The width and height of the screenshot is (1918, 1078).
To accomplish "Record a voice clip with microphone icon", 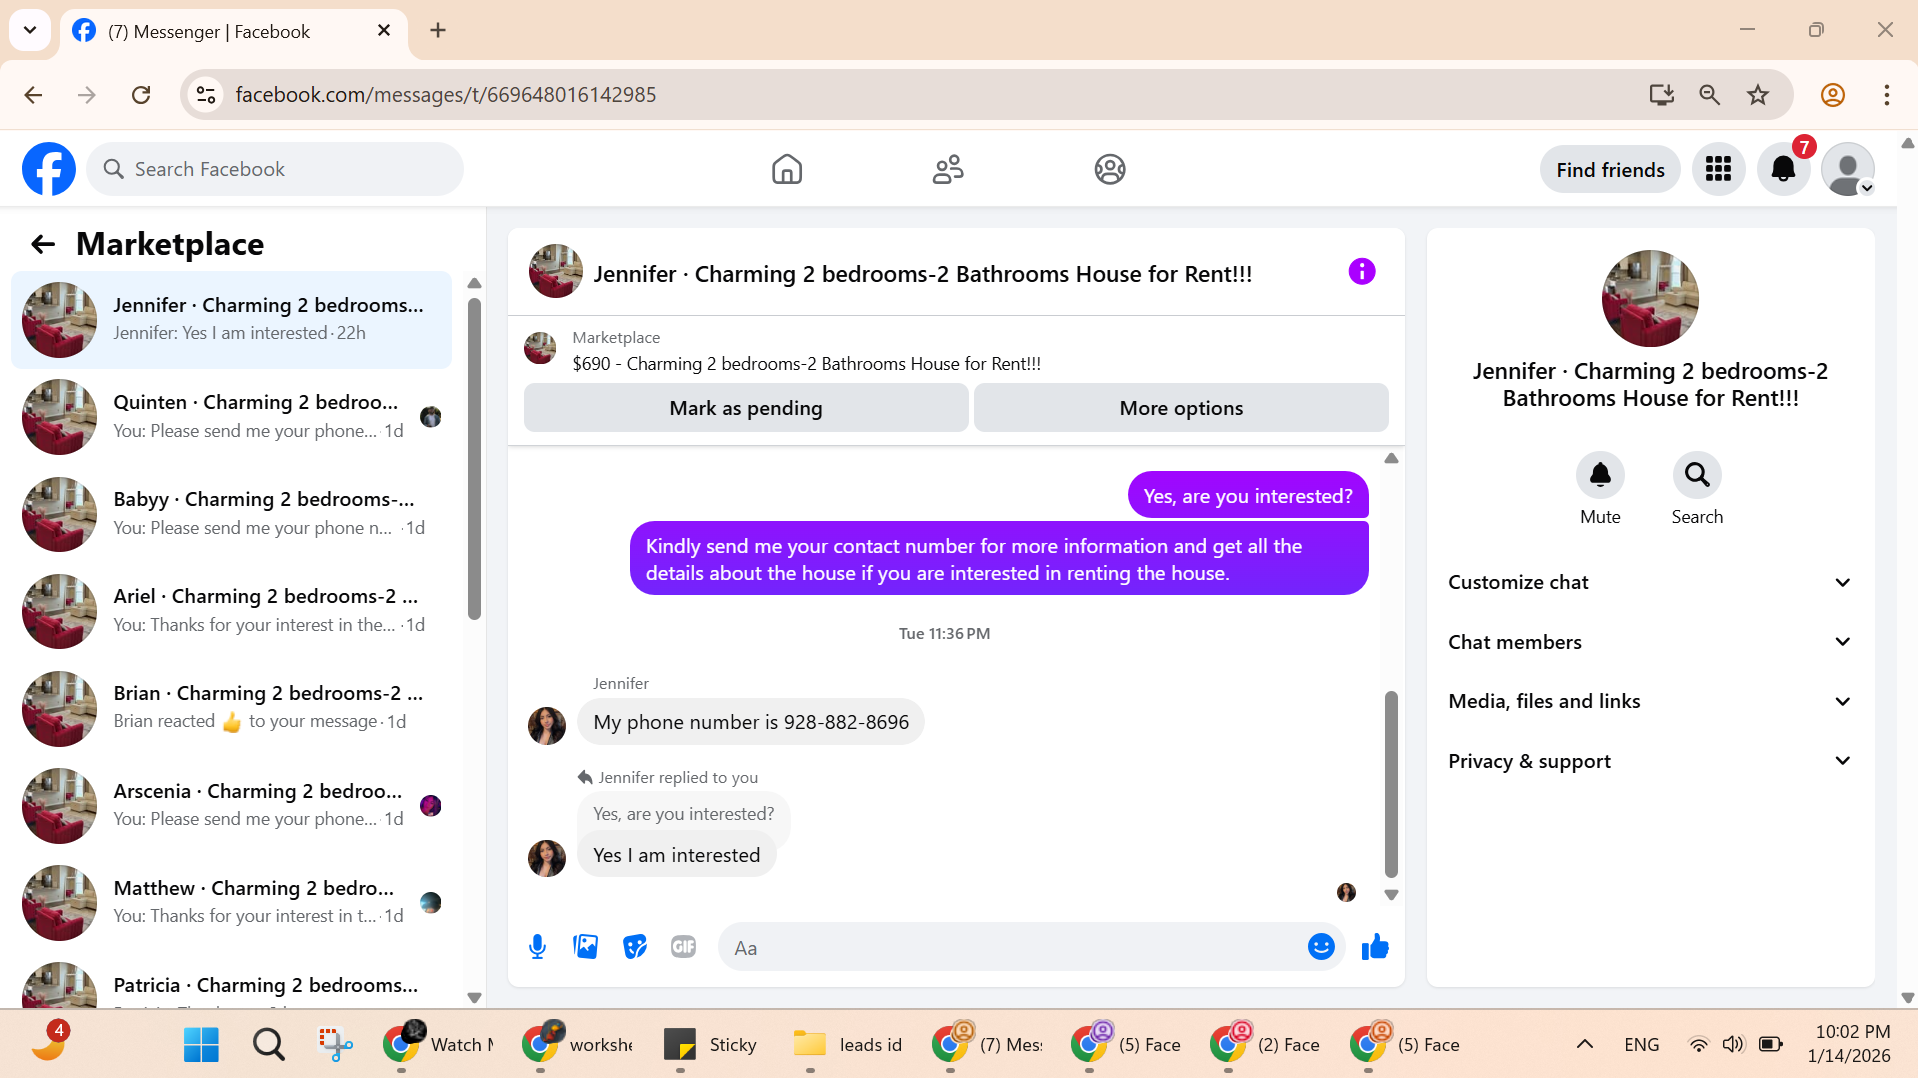I will pos(537,946).
